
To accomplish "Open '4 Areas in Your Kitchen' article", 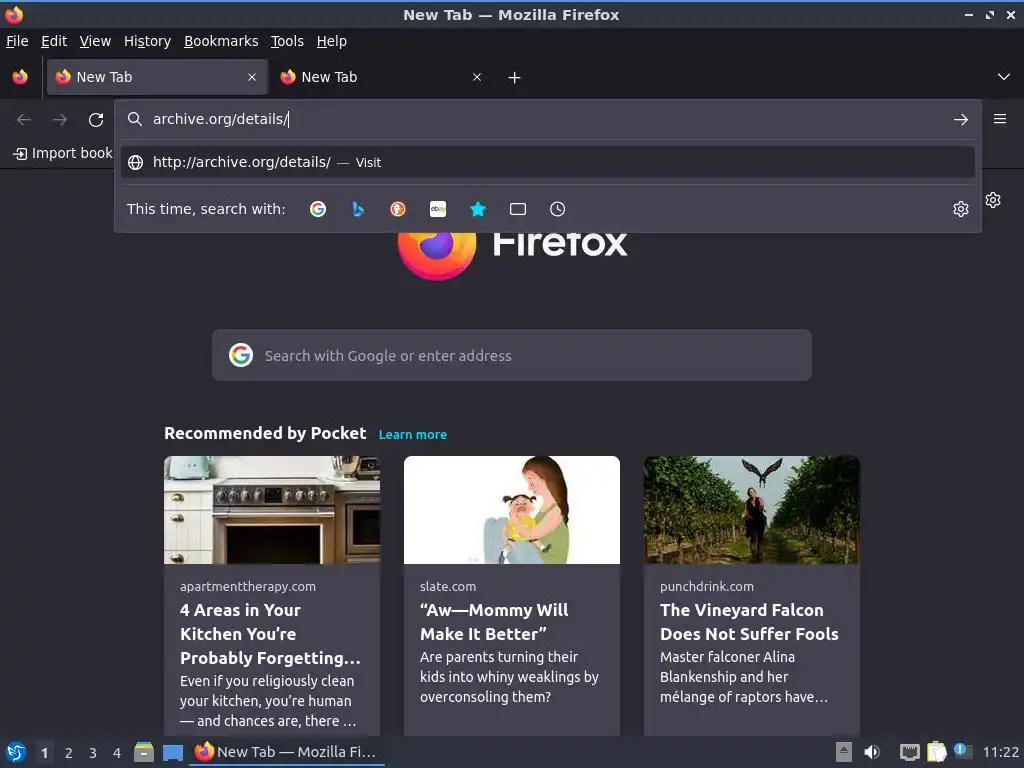I will tap(270, 634).
